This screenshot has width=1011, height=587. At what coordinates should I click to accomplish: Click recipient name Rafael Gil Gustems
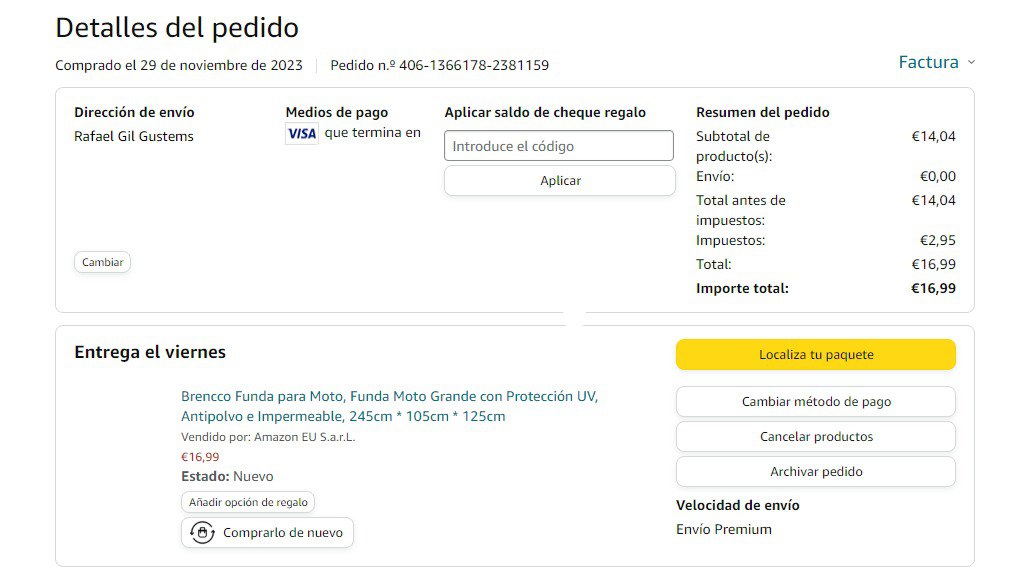click(x=134, y=136)
